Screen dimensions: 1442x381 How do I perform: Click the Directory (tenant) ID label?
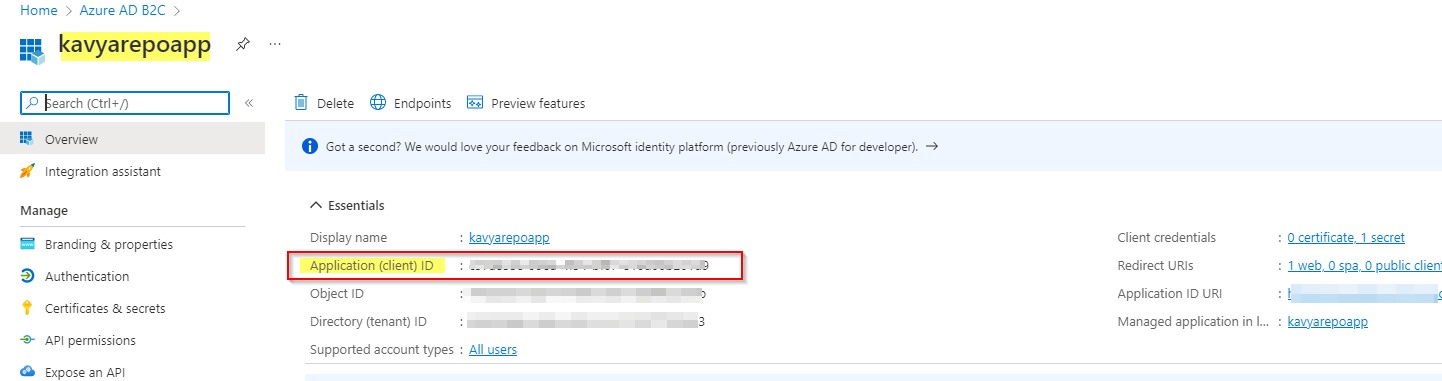[x=368, y=322]
